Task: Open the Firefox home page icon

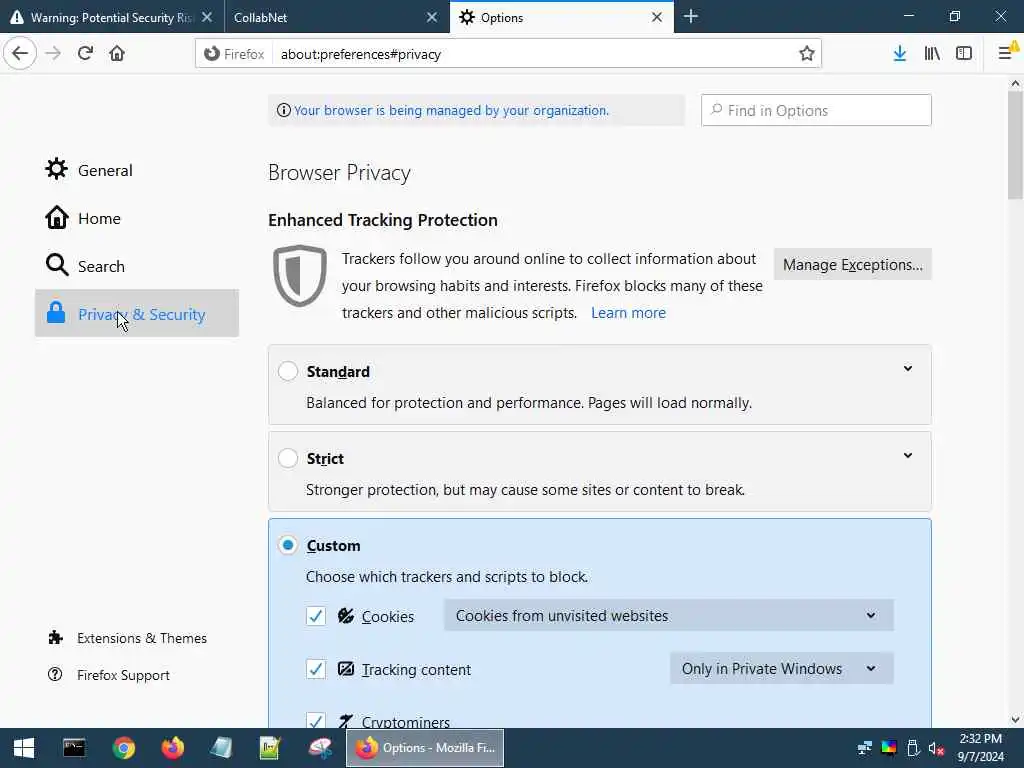Action: (117, 54)
